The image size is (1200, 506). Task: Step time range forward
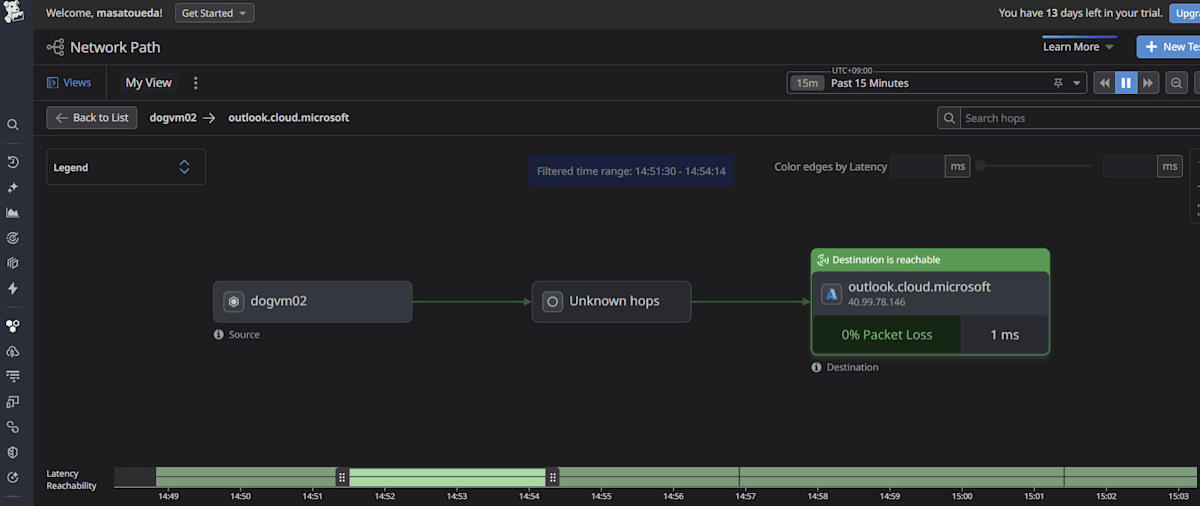coord(1148,83)
